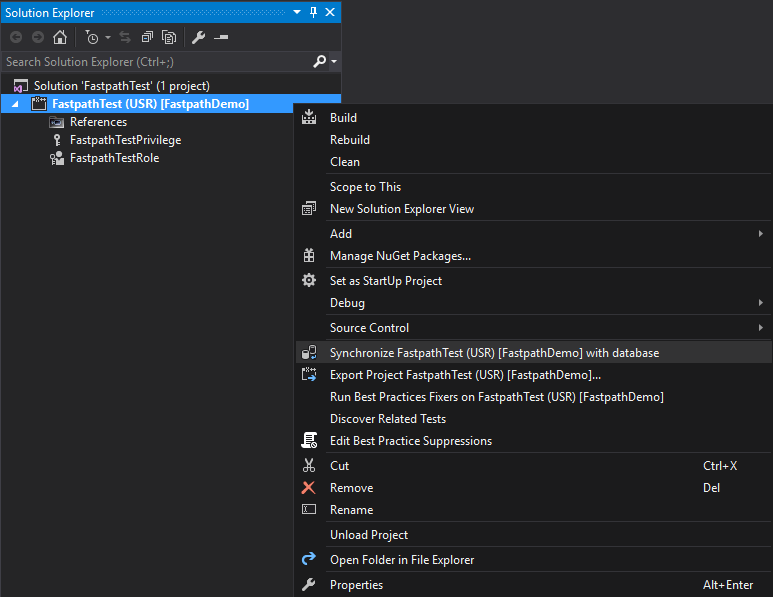Open the search options dropdown arrow
The width and height of the screenshot is (773, 597).
click(x=334, y=62)
